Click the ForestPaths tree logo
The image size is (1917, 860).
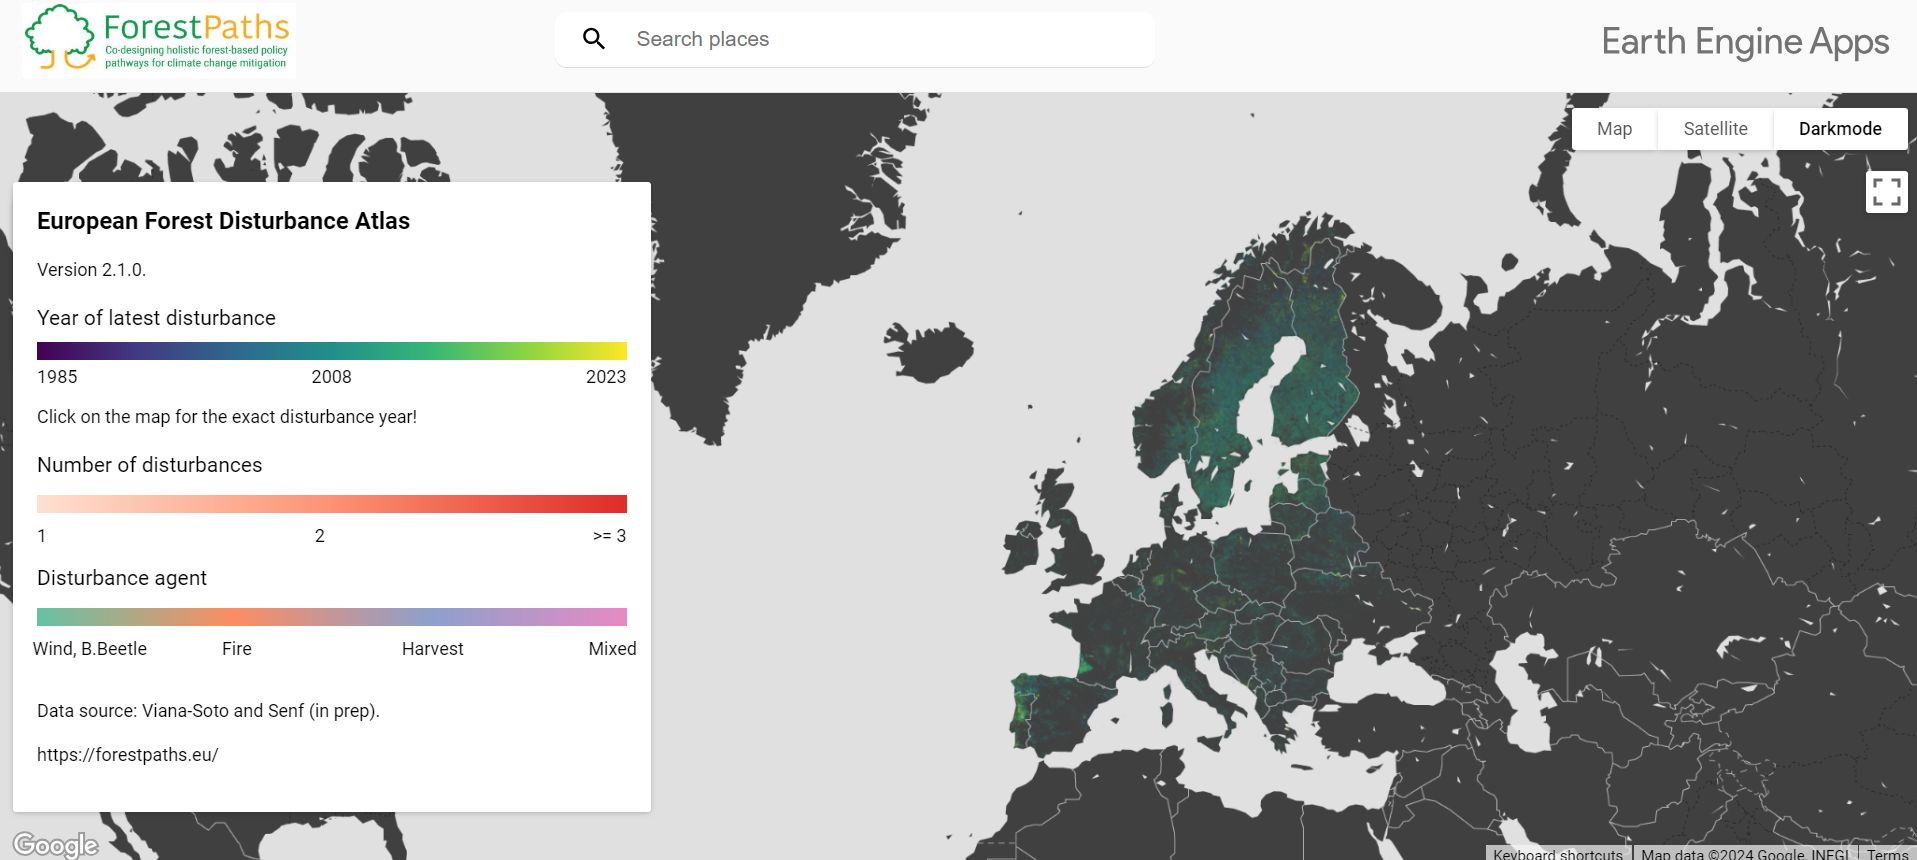point(60,39)
